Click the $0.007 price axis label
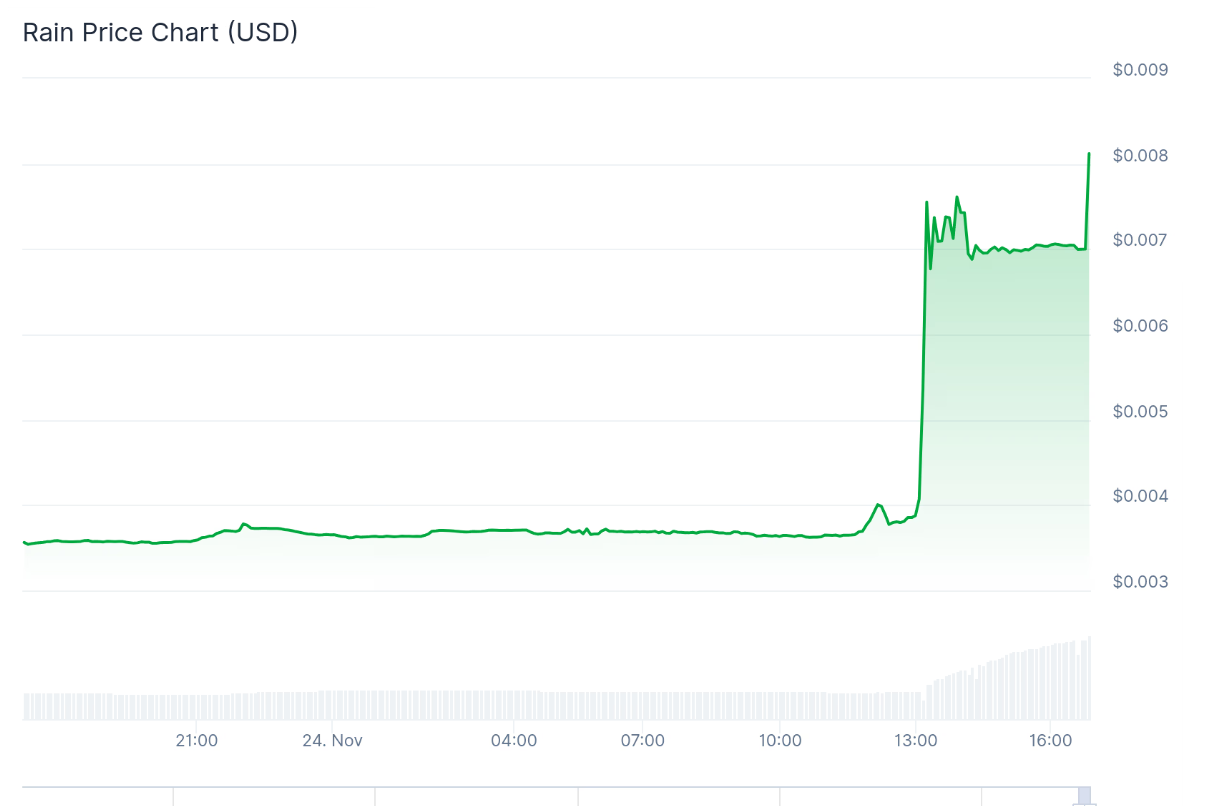1207x806 pixels. 1140,241
